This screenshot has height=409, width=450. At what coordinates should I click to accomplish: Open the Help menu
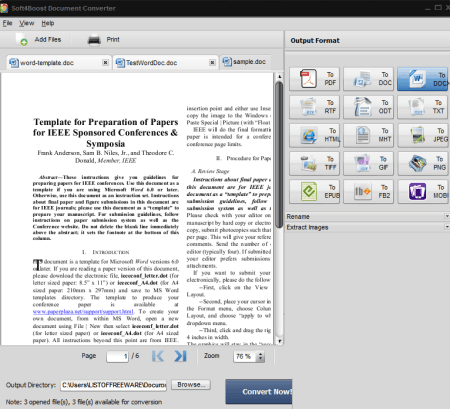(x=48, y=23)
